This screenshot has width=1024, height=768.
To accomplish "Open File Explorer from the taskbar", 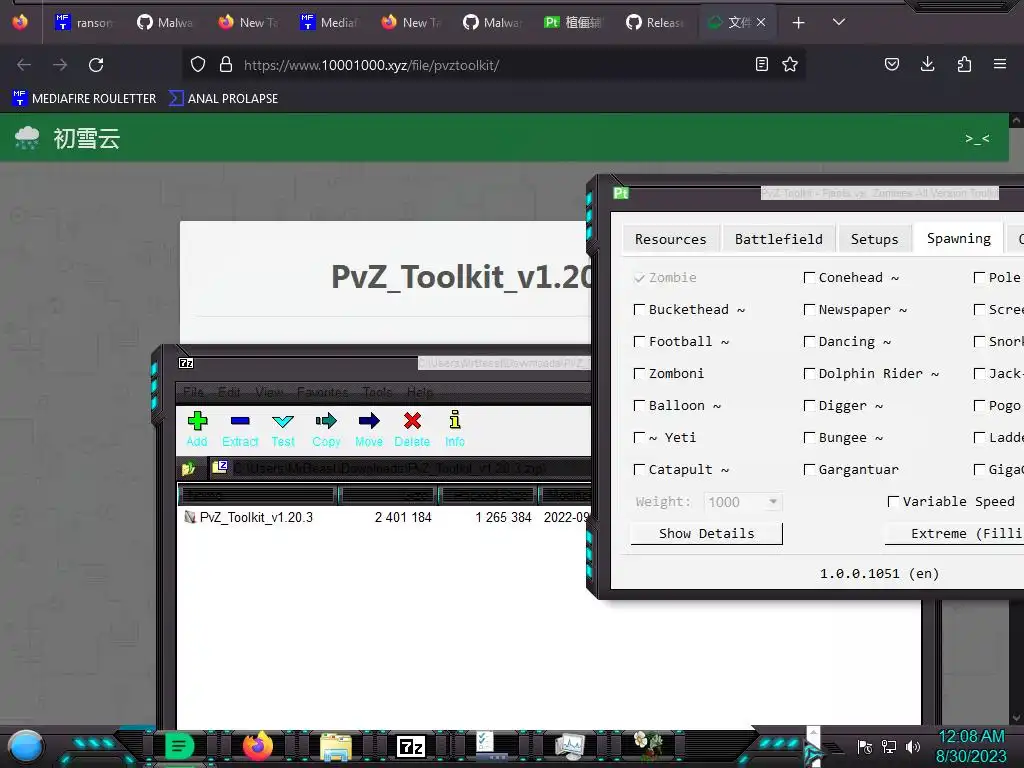I will [336, 746].
